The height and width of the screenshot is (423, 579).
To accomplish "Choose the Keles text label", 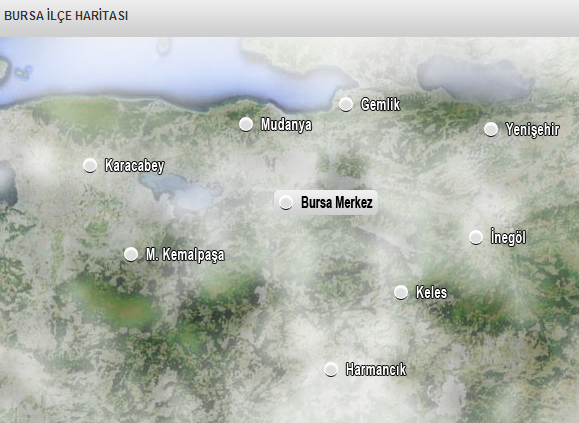I will pyautogui.click(x=431, y=292).
